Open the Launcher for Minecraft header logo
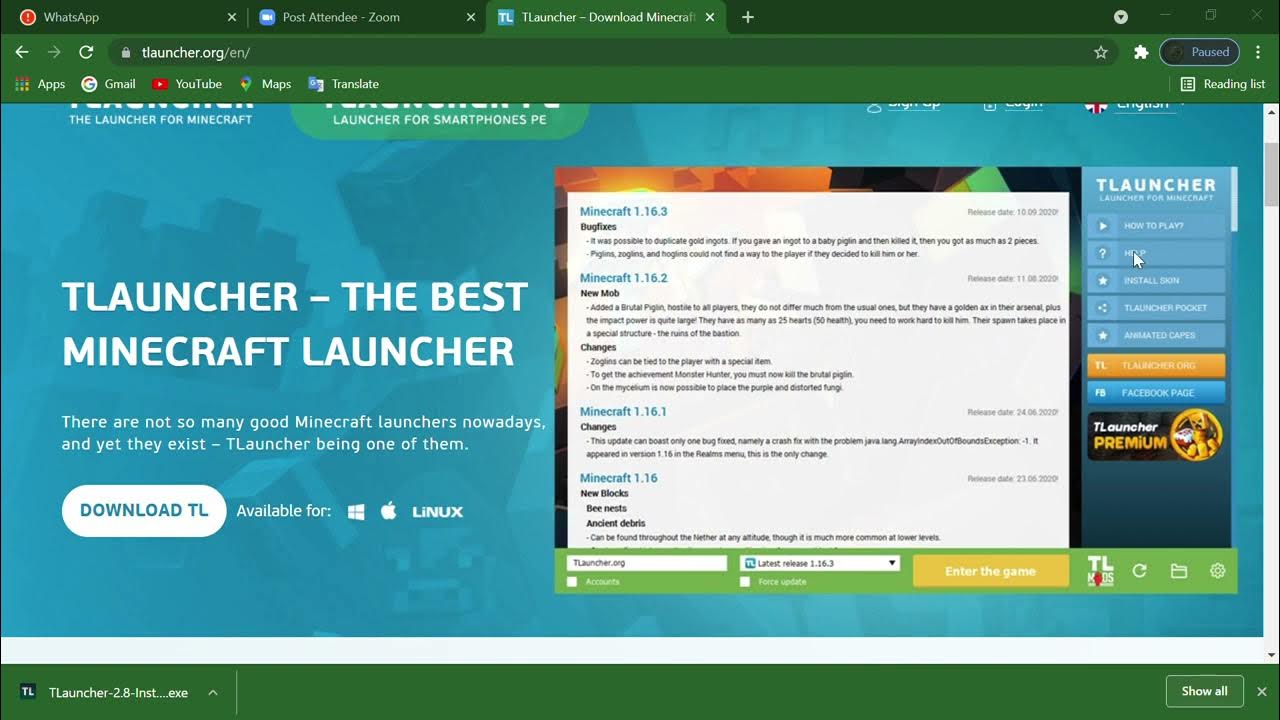 coord(160,113)
